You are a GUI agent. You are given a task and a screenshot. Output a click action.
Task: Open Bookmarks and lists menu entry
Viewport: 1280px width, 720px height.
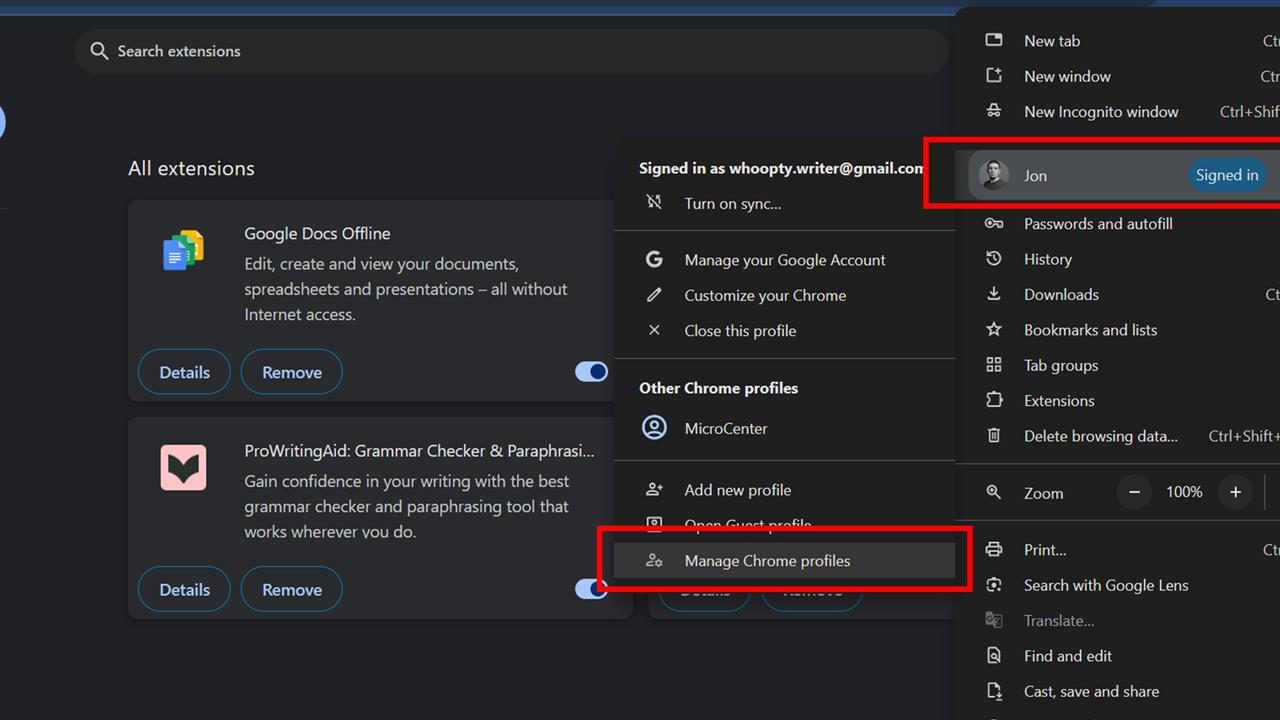pyautogui.click(x=1118, y=330)
